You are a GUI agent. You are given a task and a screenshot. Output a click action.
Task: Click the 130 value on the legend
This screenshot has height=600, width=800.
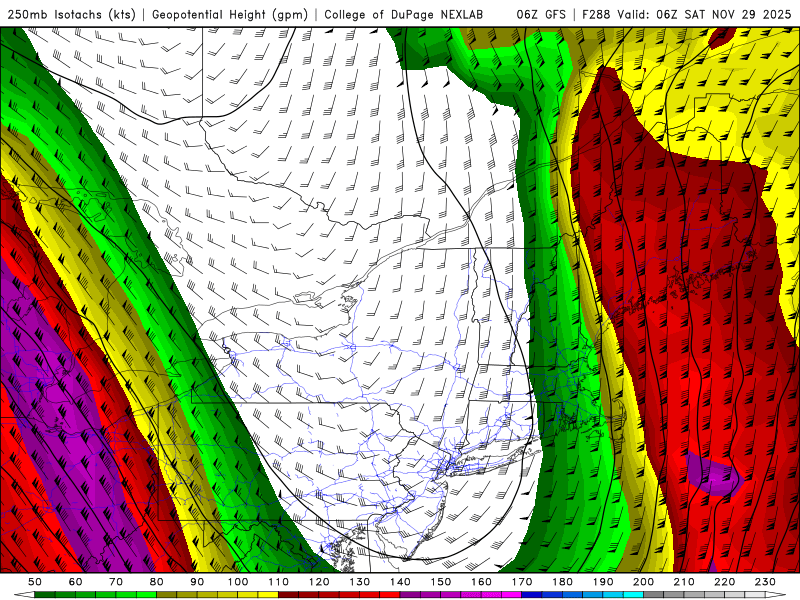tap(360, 582)
